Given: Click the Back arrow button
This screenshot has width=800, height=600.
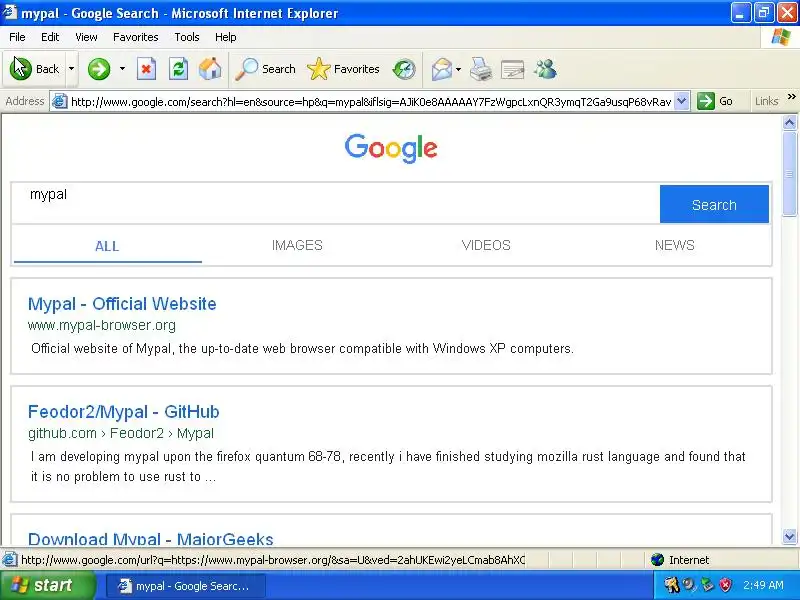Looking at the screenshot, I should click(34, 69).
